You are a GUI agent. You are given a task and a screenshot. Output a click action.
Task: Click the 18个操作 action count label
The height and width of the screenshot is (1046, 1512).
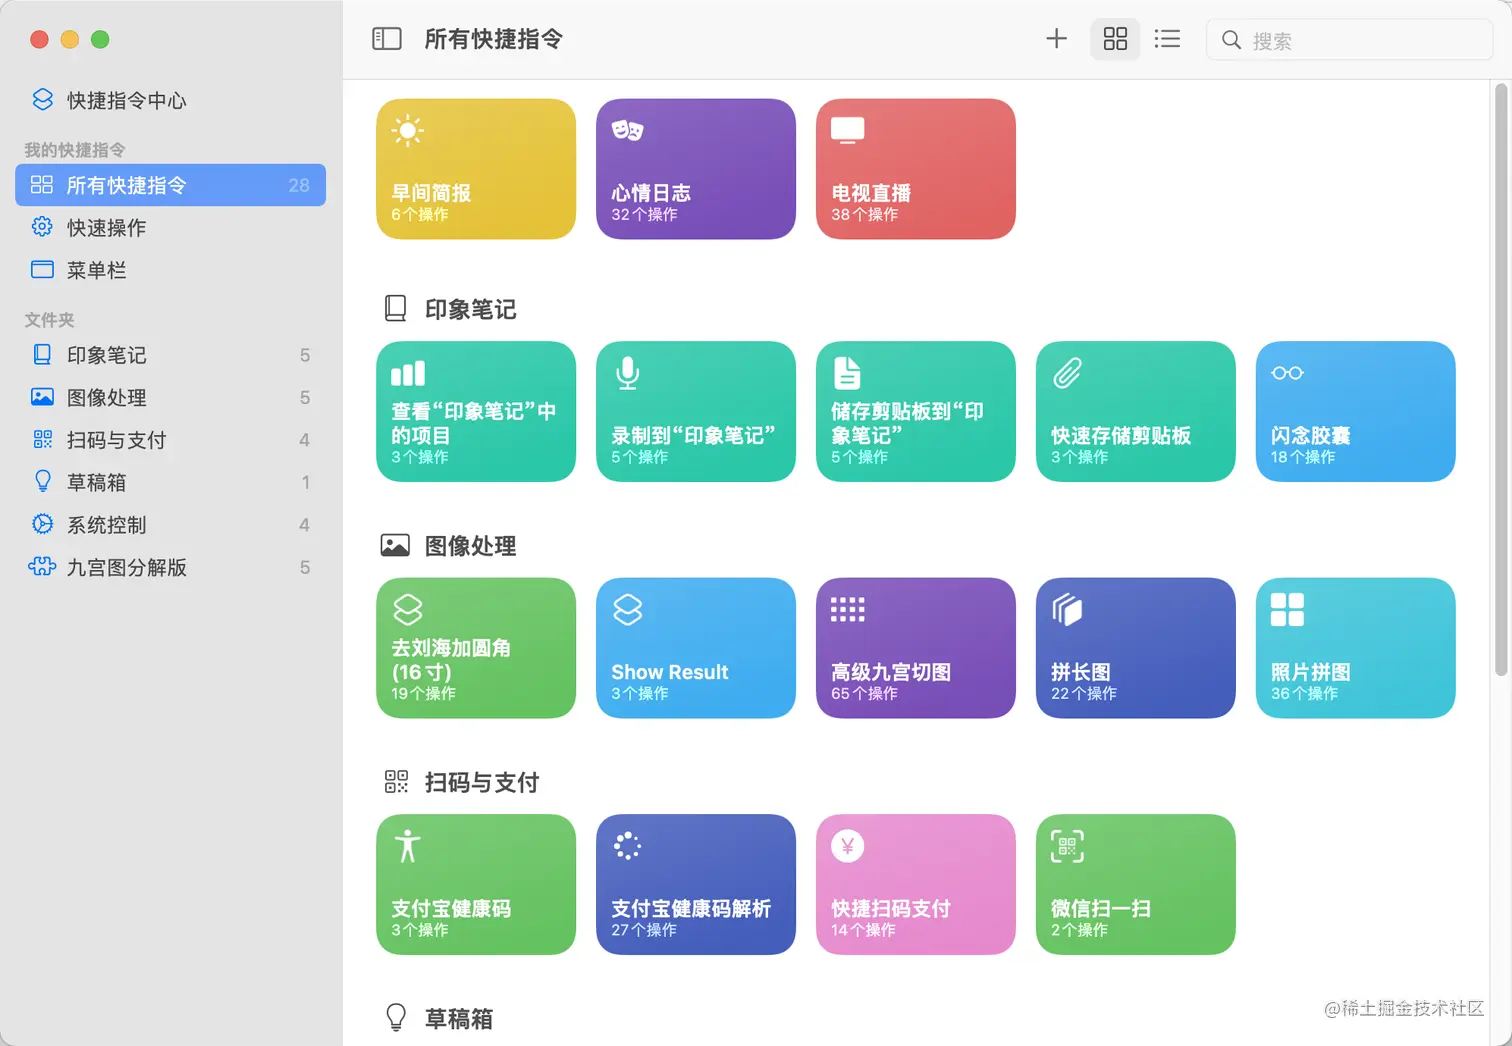1303,457
